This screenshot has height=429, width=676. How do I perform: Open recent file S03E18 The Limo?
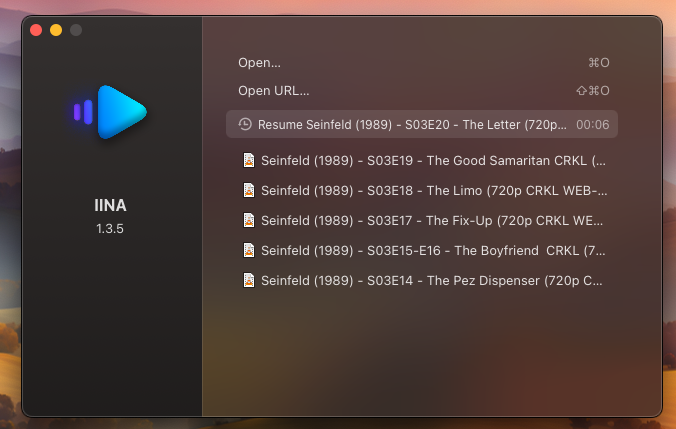pyautogui.click(x=433, y=190)
